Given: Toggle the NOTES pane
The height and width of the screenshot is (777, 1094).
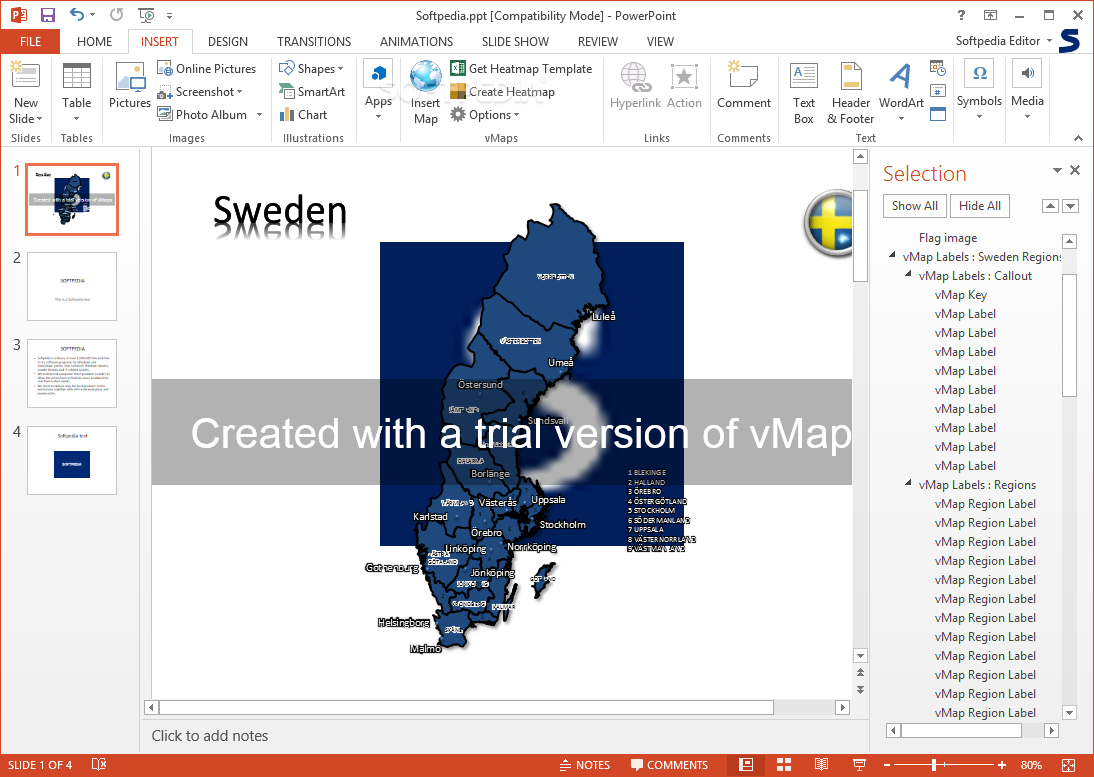Looking at the screenshot, I should click(x=585, y=765).
